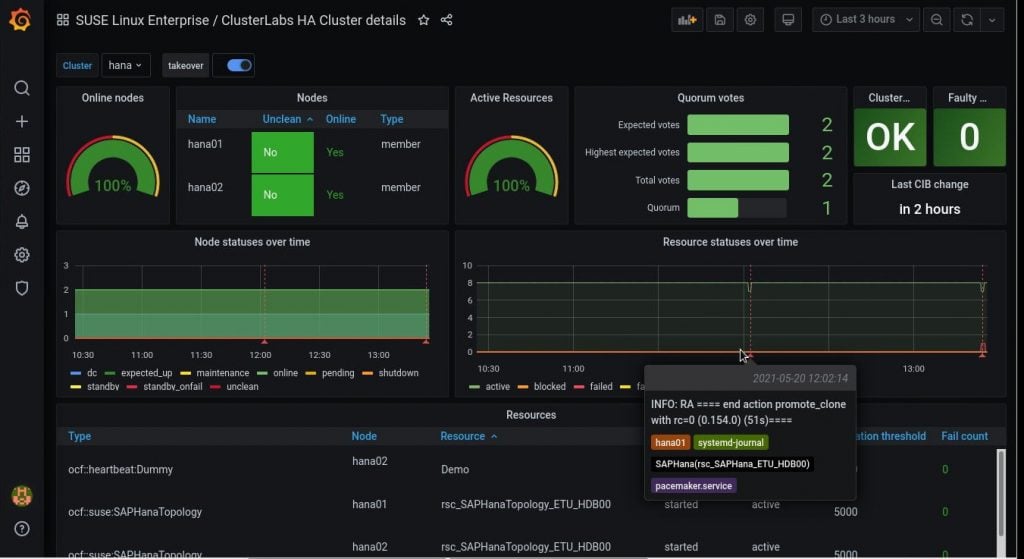Open the Grafana home logo
The width and height of the screenshot is (1024, 559).
20,20
